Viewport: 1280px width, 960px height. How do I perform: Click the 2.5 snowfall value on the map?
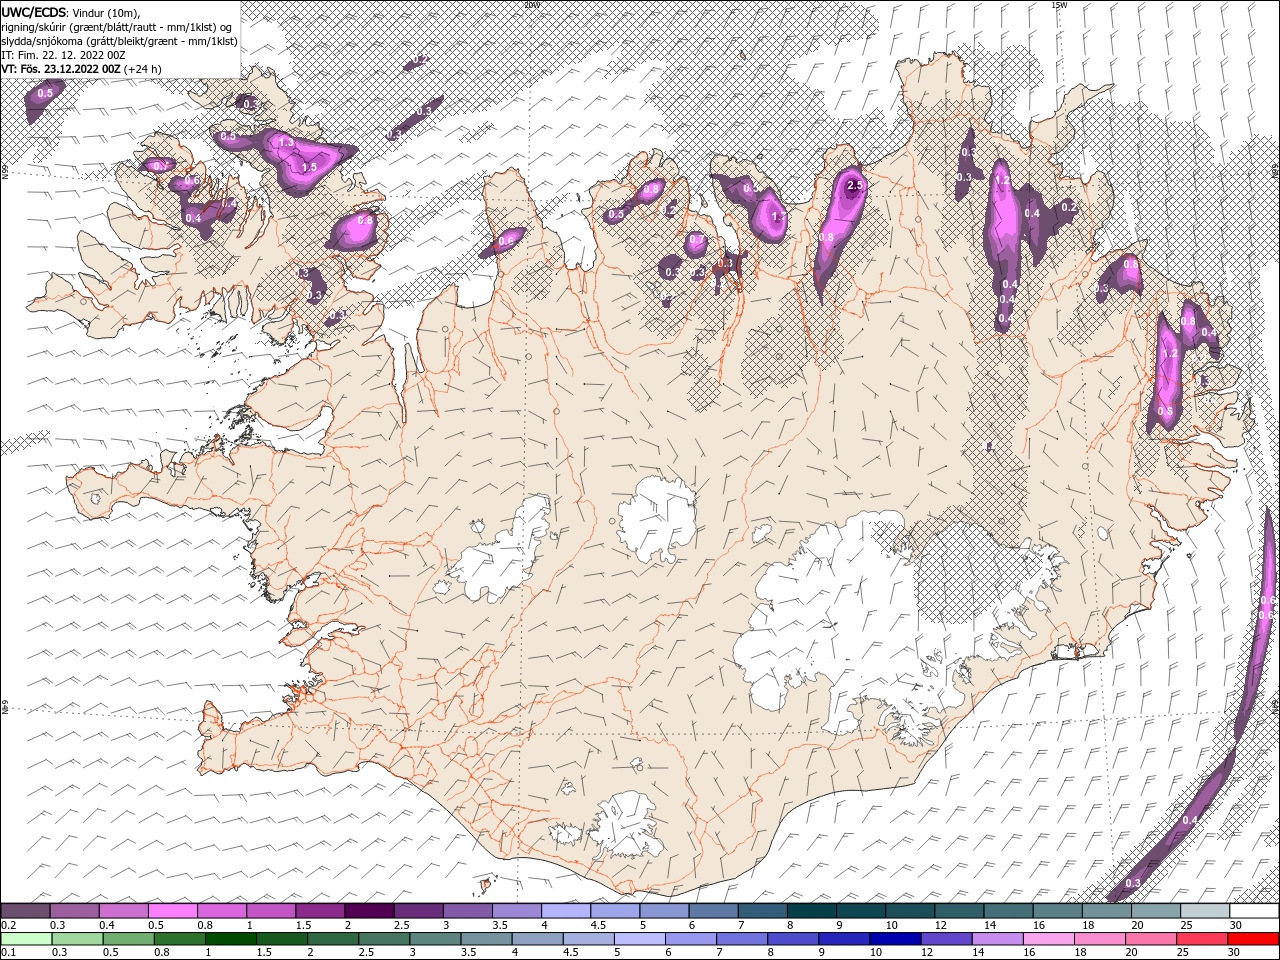[x=855, y=186]
